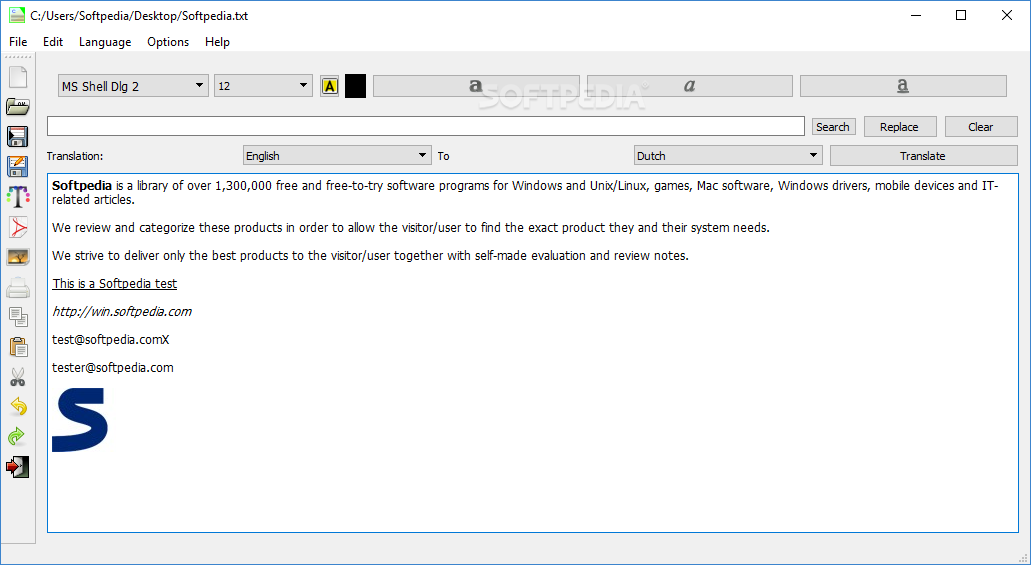Save file with black floppy disk icon

click(18, 136)
